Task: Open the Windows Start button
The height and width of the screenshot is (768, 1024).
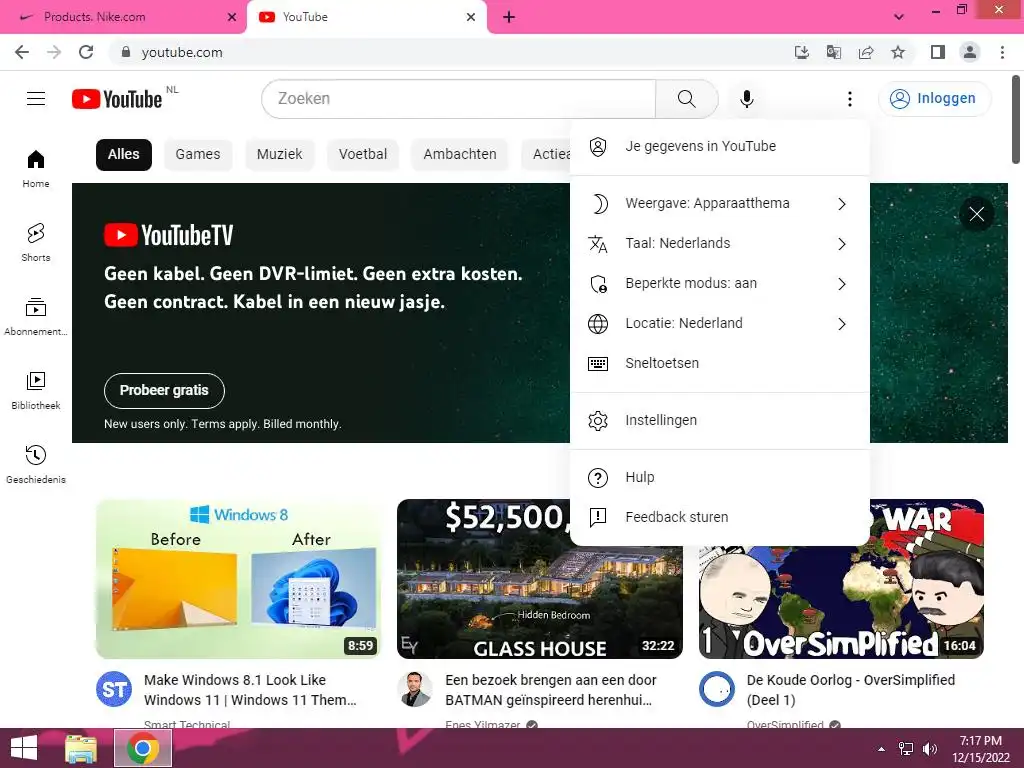Action: [24, 748]
